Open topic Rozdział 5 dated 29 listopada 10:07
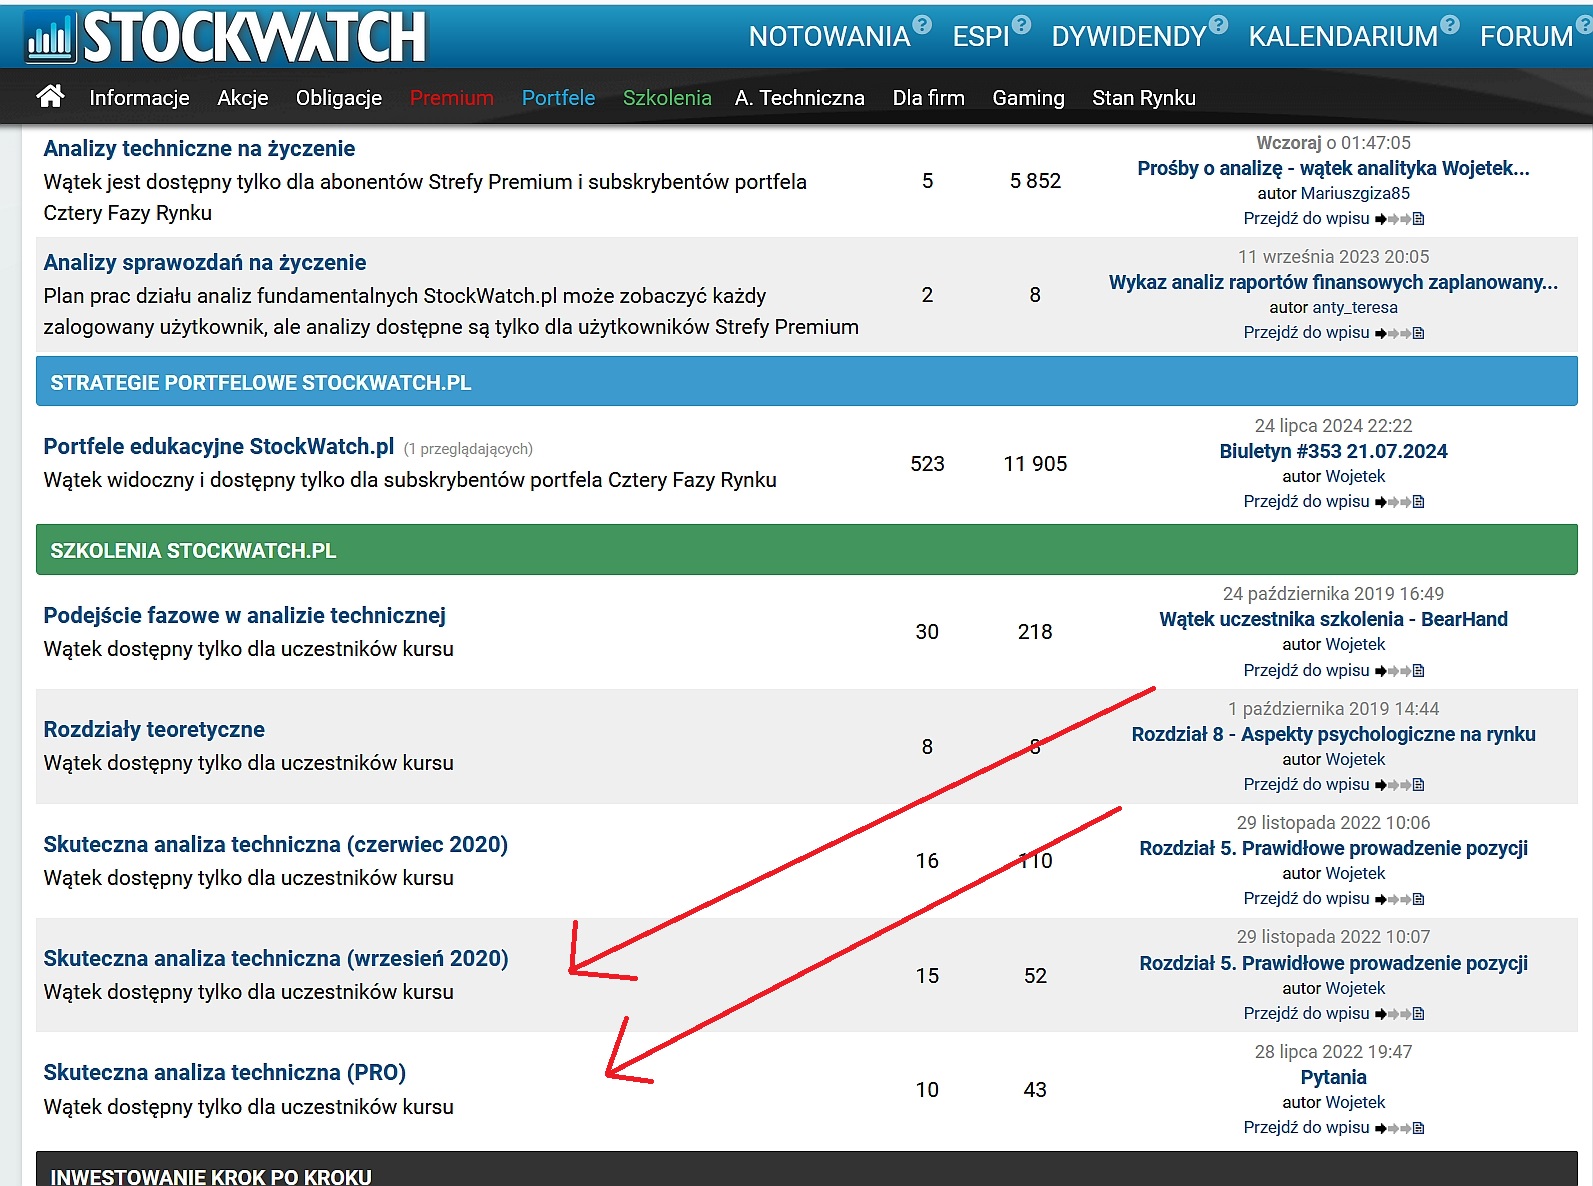This screenshot has height=1186, width=1593. (x=1333, y=963)
